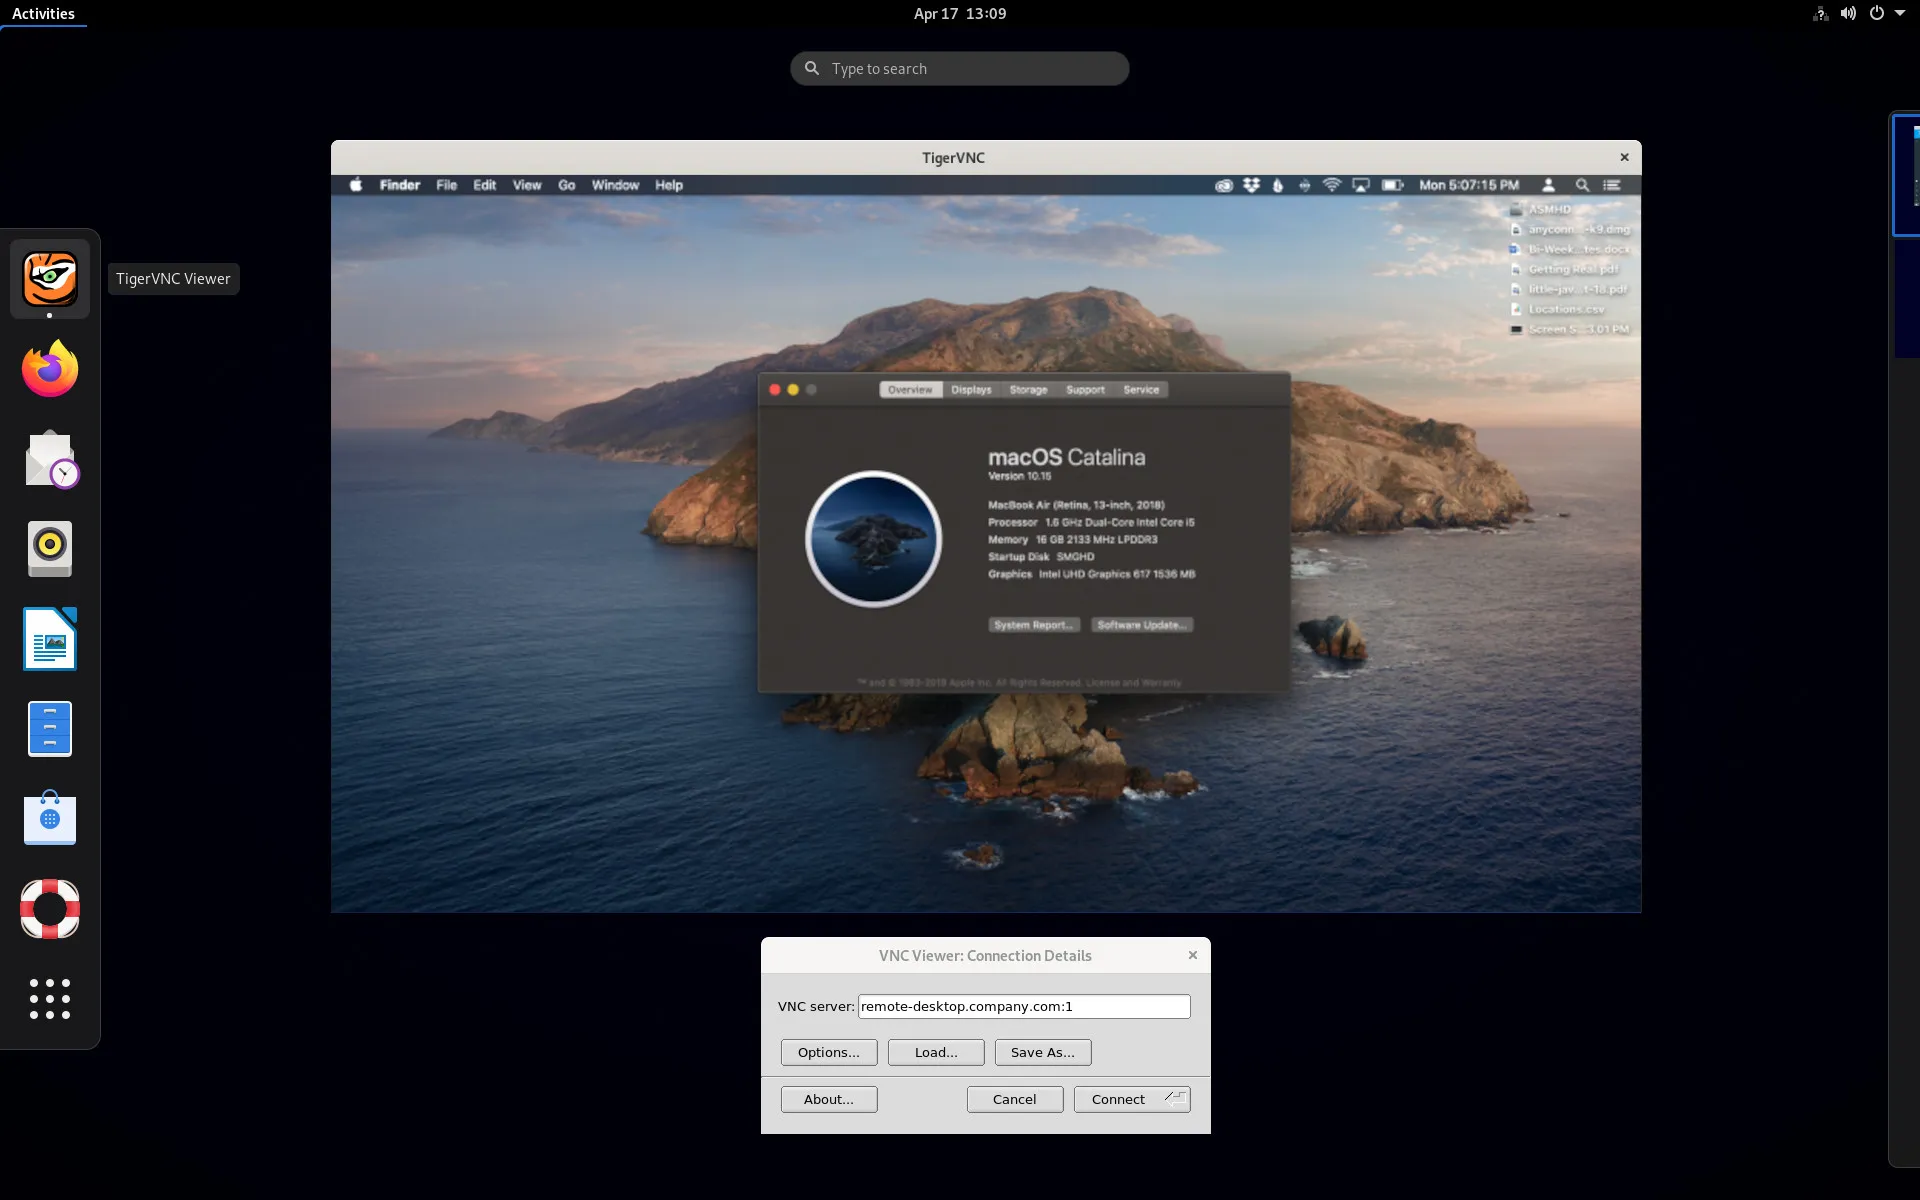Screen dimensions: 1920x1200
Task: Click Load... configuration button
Action: pos(935,1052)
